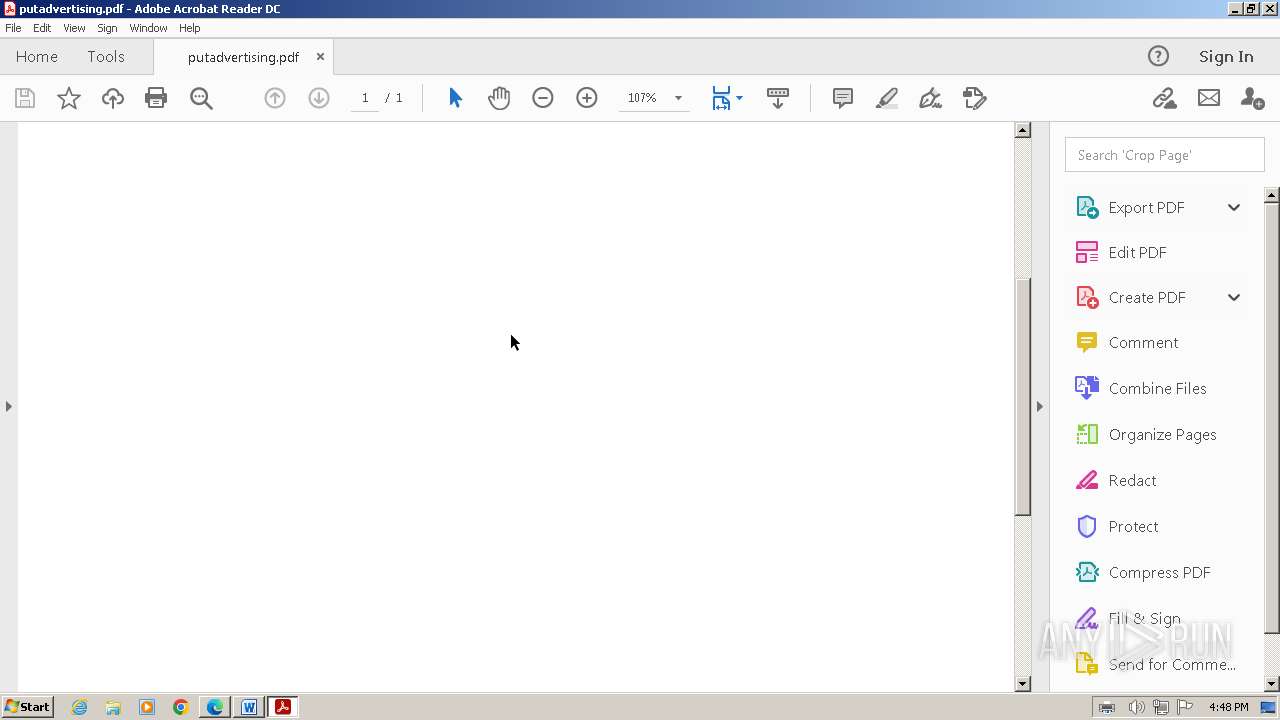Switch to the Tools tab
This screenshot has height=720, width=1280.
(x=106, y=57)
